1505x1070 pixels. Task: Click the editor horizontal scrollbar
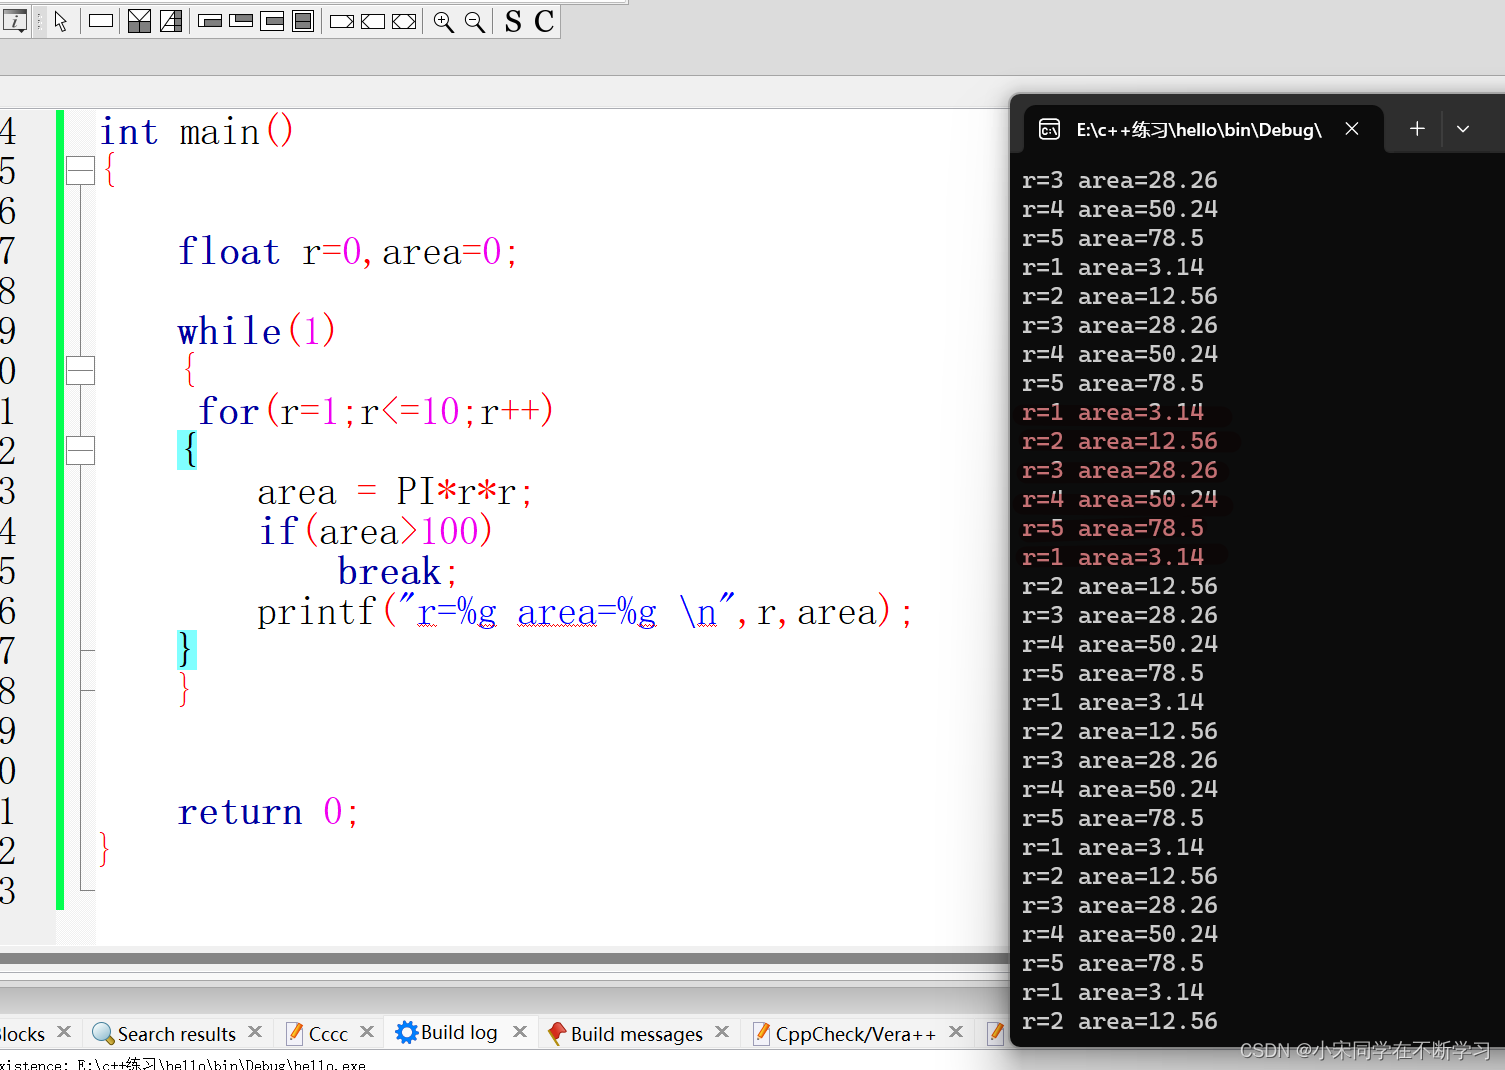tap(504, 958)
